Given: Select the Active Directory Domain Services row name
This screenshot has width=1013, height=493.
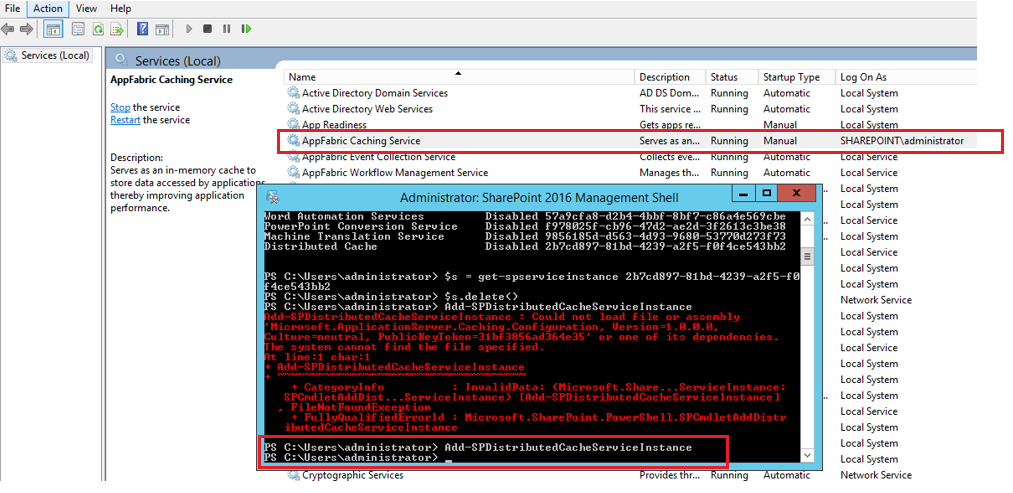Looking at the screenshot, I should pyautogui.click(x=375, y=93).
